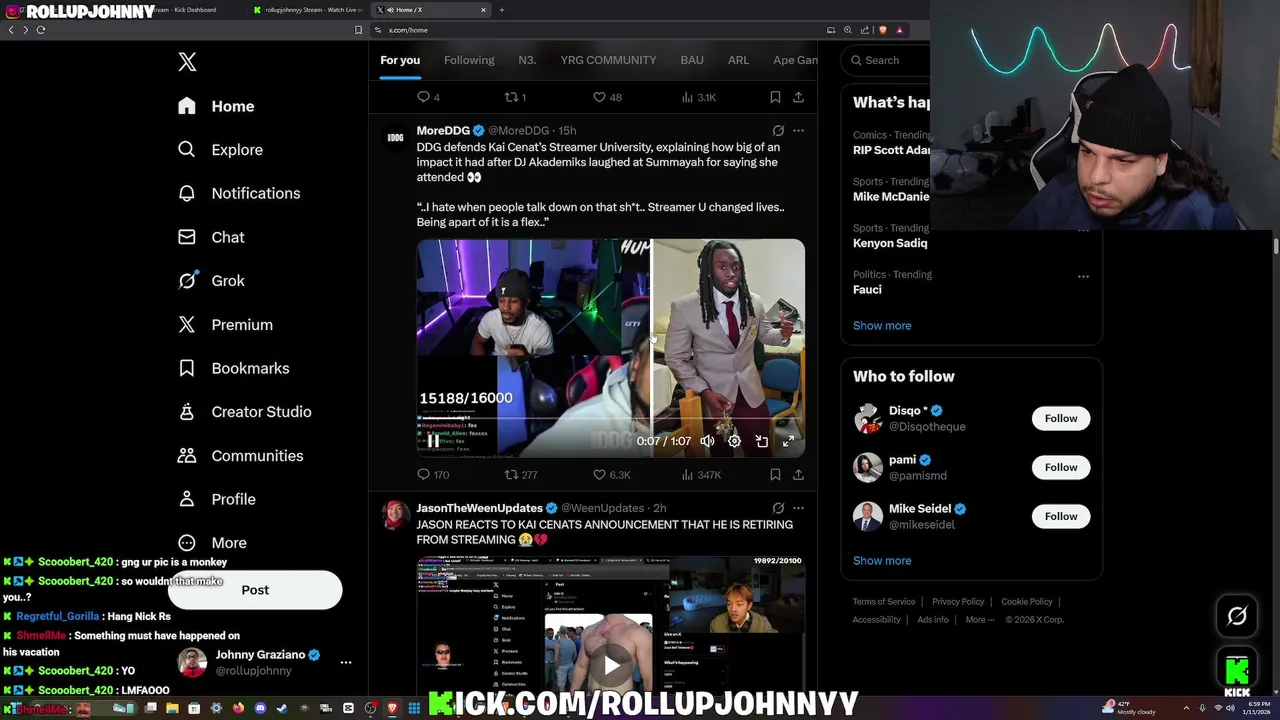The image size is (1280, 720).
Task: Follow Mike Seidel
Action: tap(1061, 516)
